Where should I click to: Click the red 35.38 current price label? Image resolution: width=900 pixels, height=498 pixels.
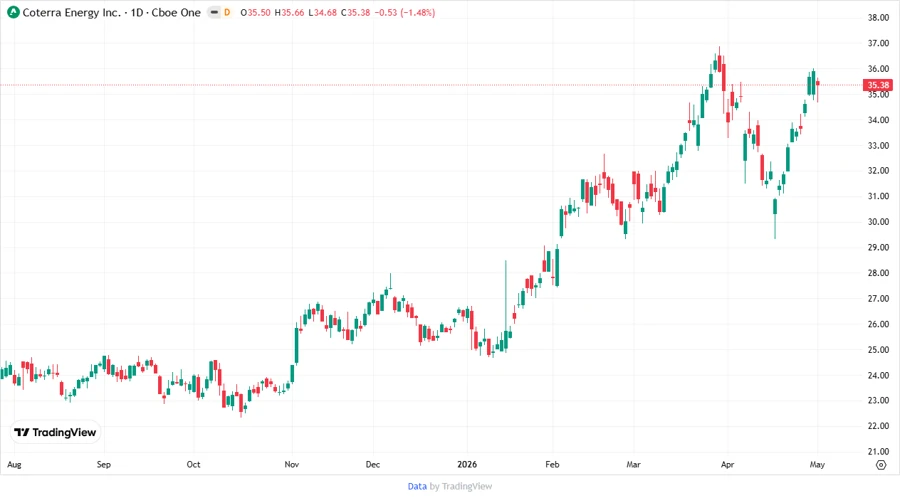click(x=878, y=85)
